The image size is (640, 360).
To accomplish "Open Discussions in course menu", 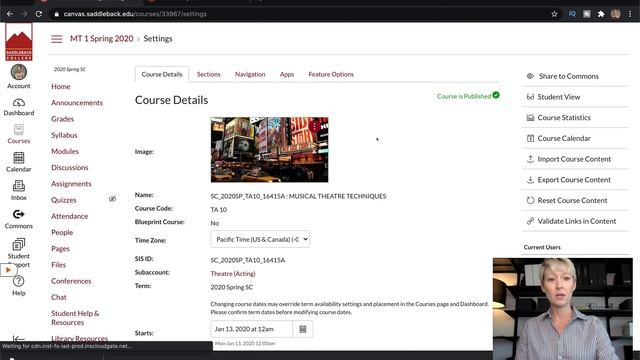I will (x=69, y=168).
